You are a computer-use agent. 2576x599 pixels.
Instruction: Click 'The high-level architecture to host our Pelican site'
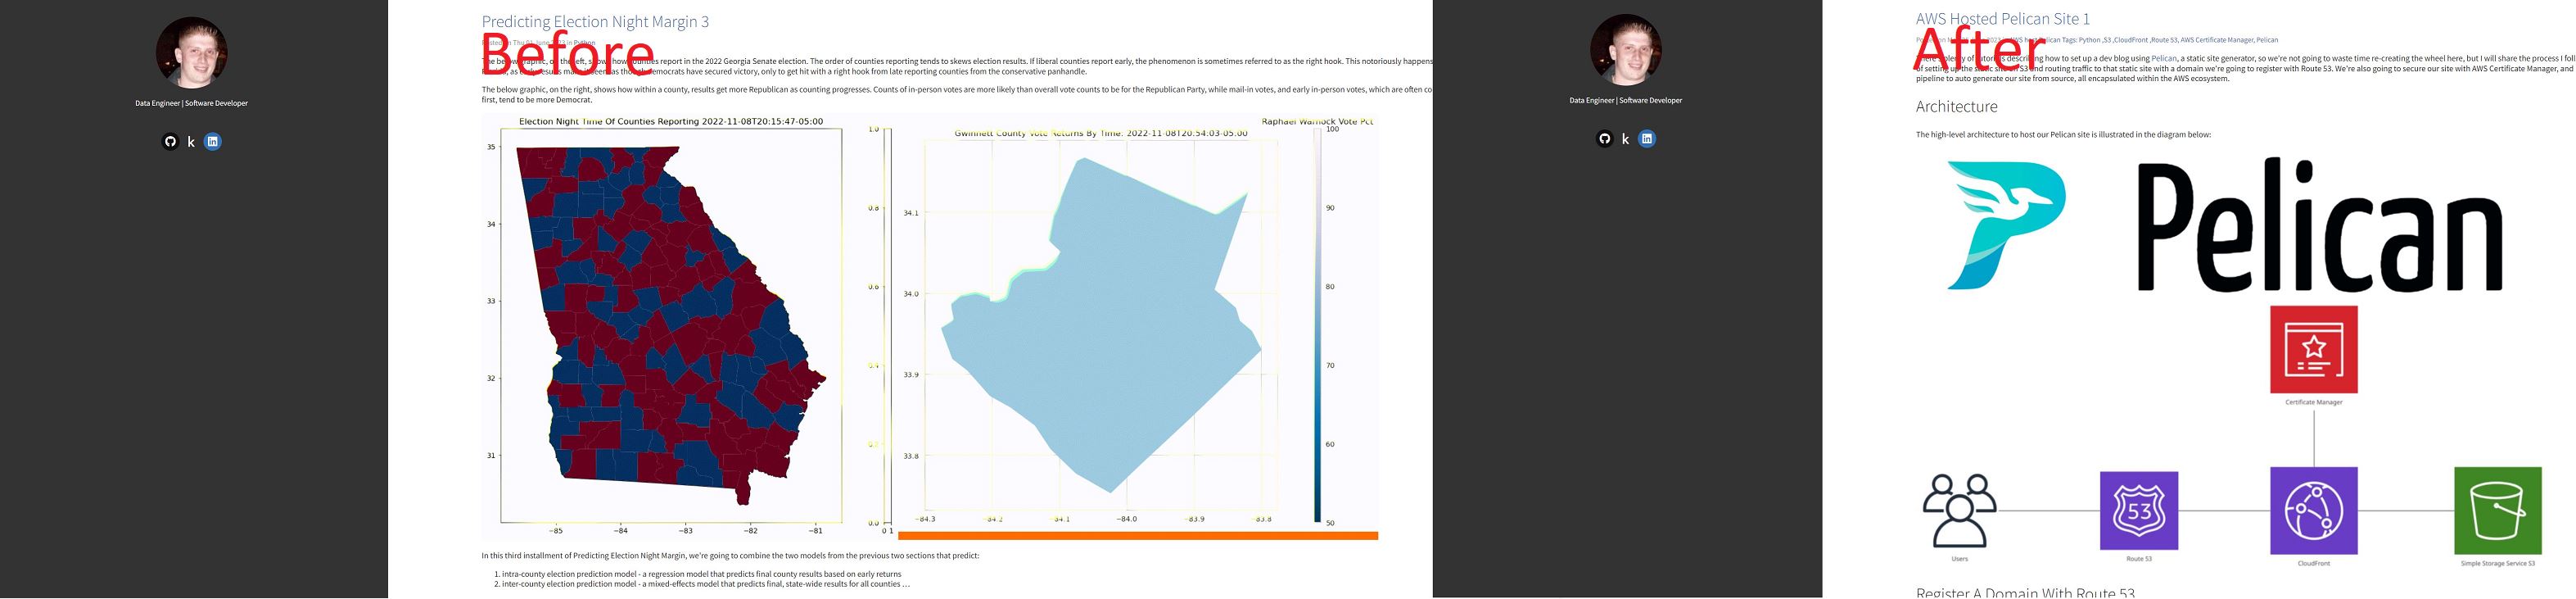(x=2063, y=134)
